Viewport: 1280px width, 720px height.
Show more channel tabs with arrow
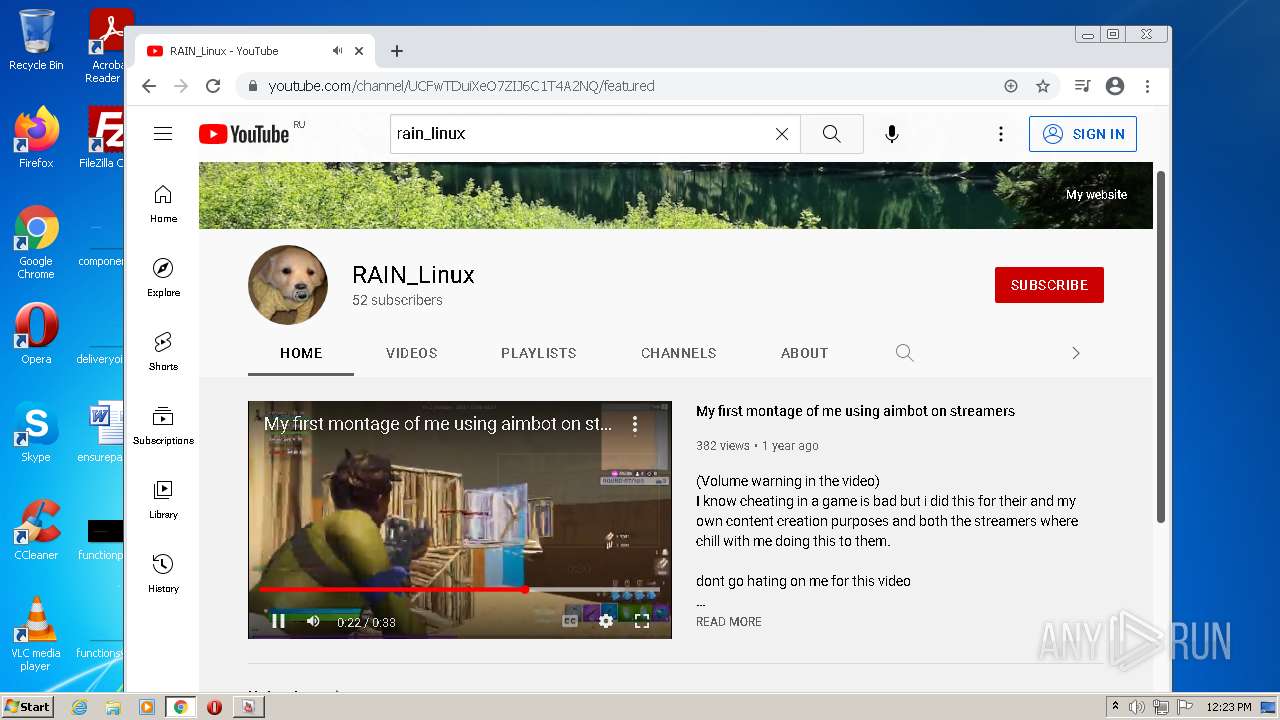[x=1076, y=353]
